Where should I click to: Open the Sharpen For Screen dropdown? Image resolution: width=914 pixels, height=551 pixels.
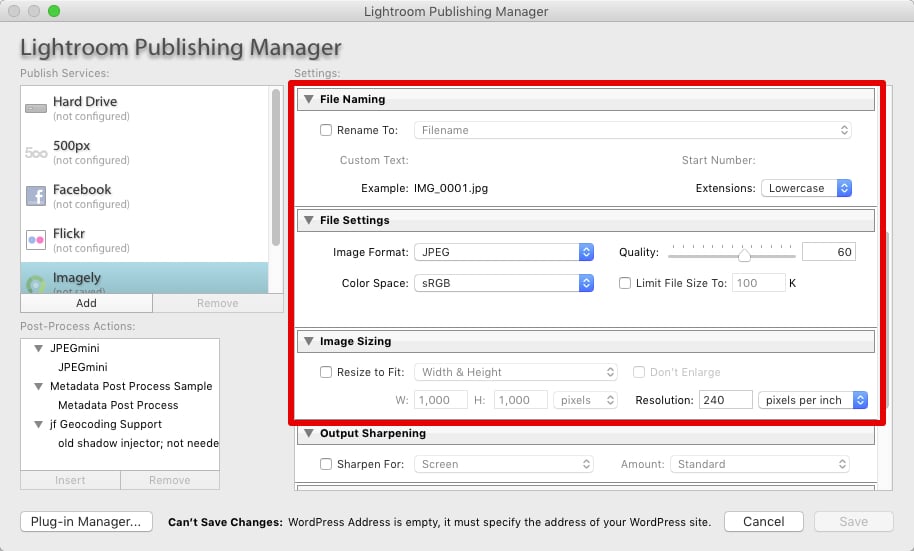(x=504, y=464)
